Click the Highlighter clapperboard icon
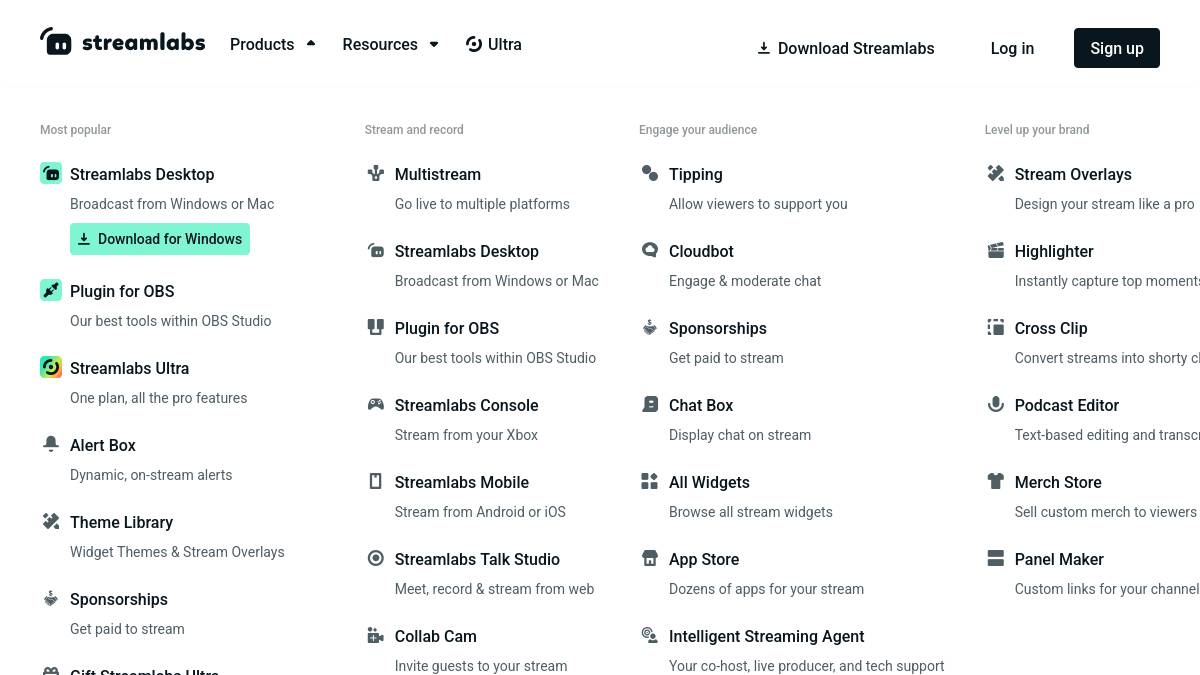This screenshot has height=675, width=1200. click(996, 250)
